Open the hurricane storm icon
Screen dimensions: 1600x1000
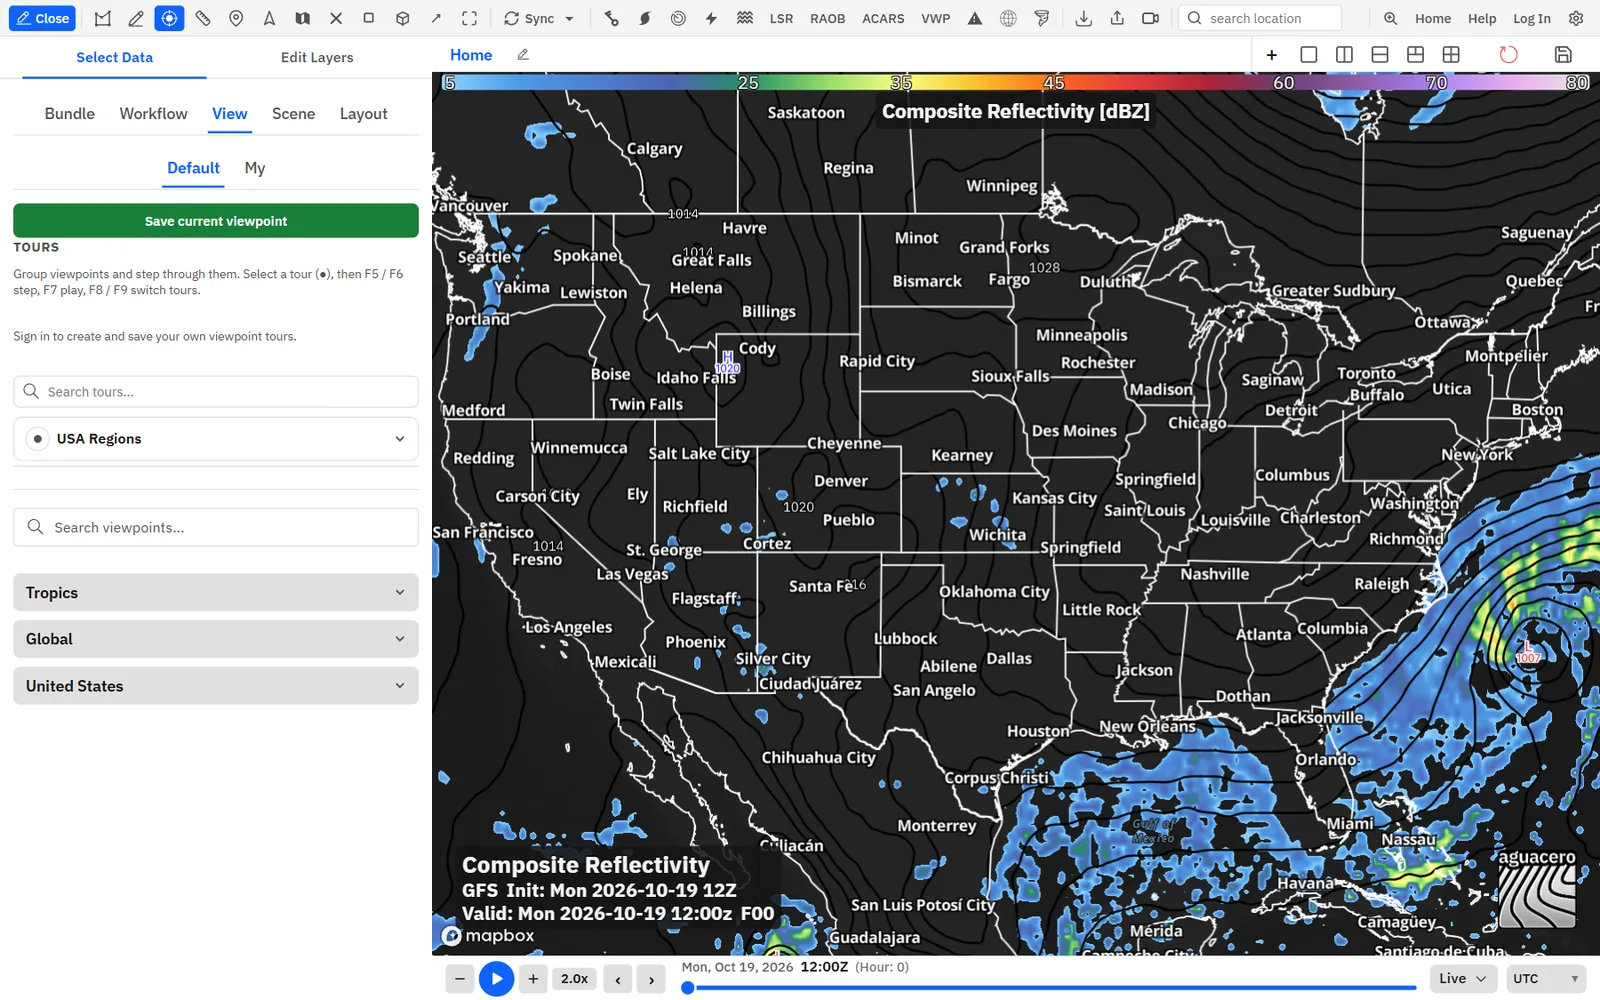(x=645, y=18)
